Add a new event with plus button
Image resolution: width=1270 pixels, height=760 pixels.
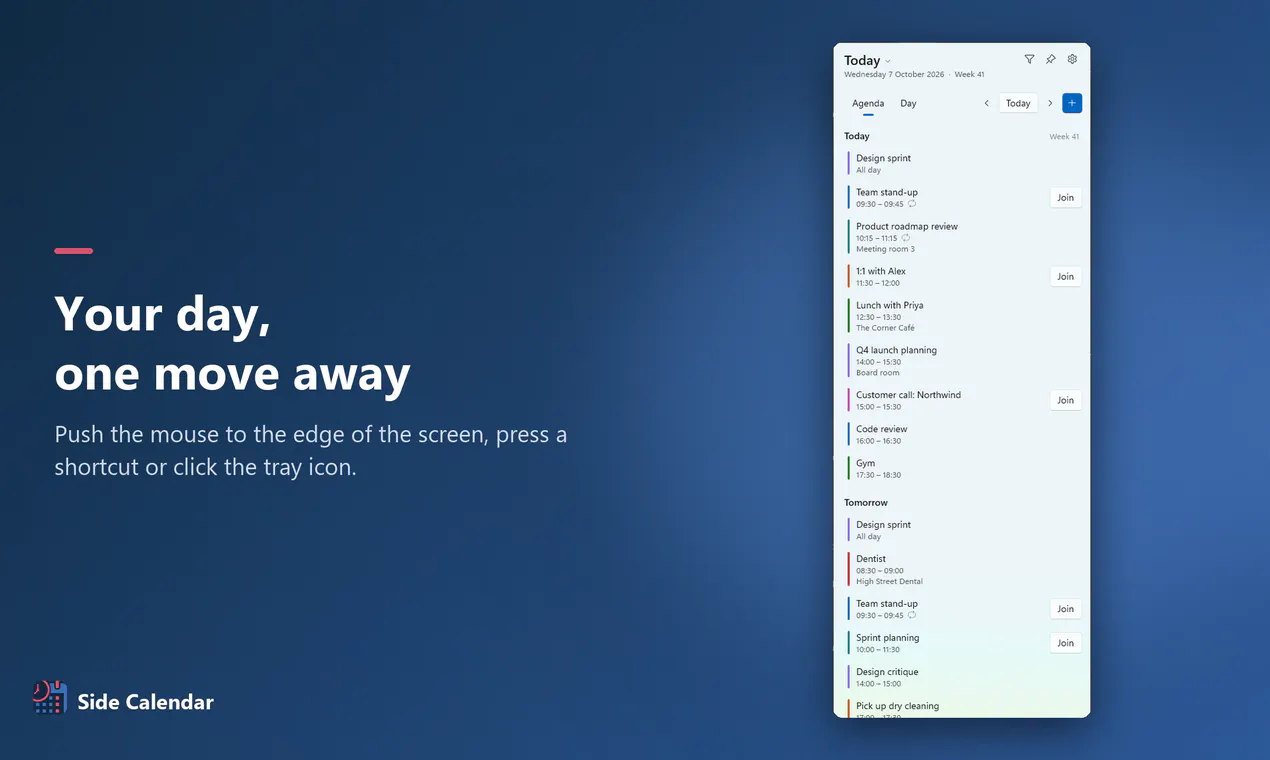(1072, 103)
